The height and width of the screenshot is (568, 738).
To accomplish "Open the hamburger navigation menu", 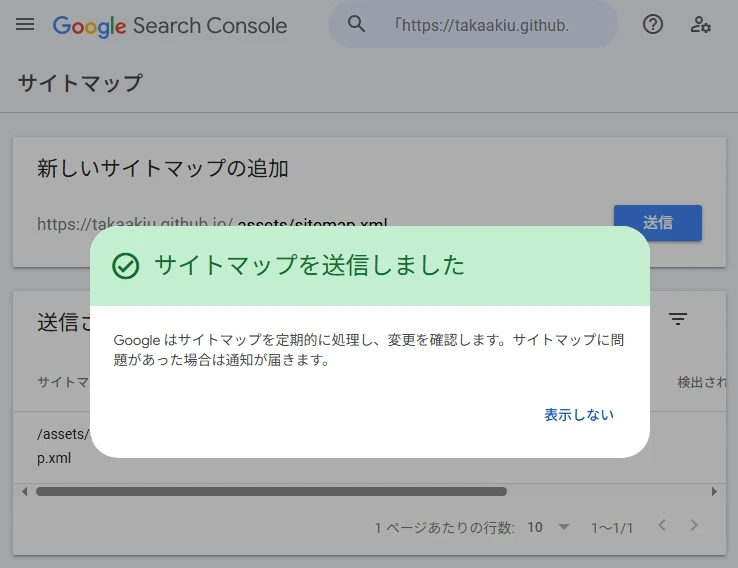I will click(25, 24).
